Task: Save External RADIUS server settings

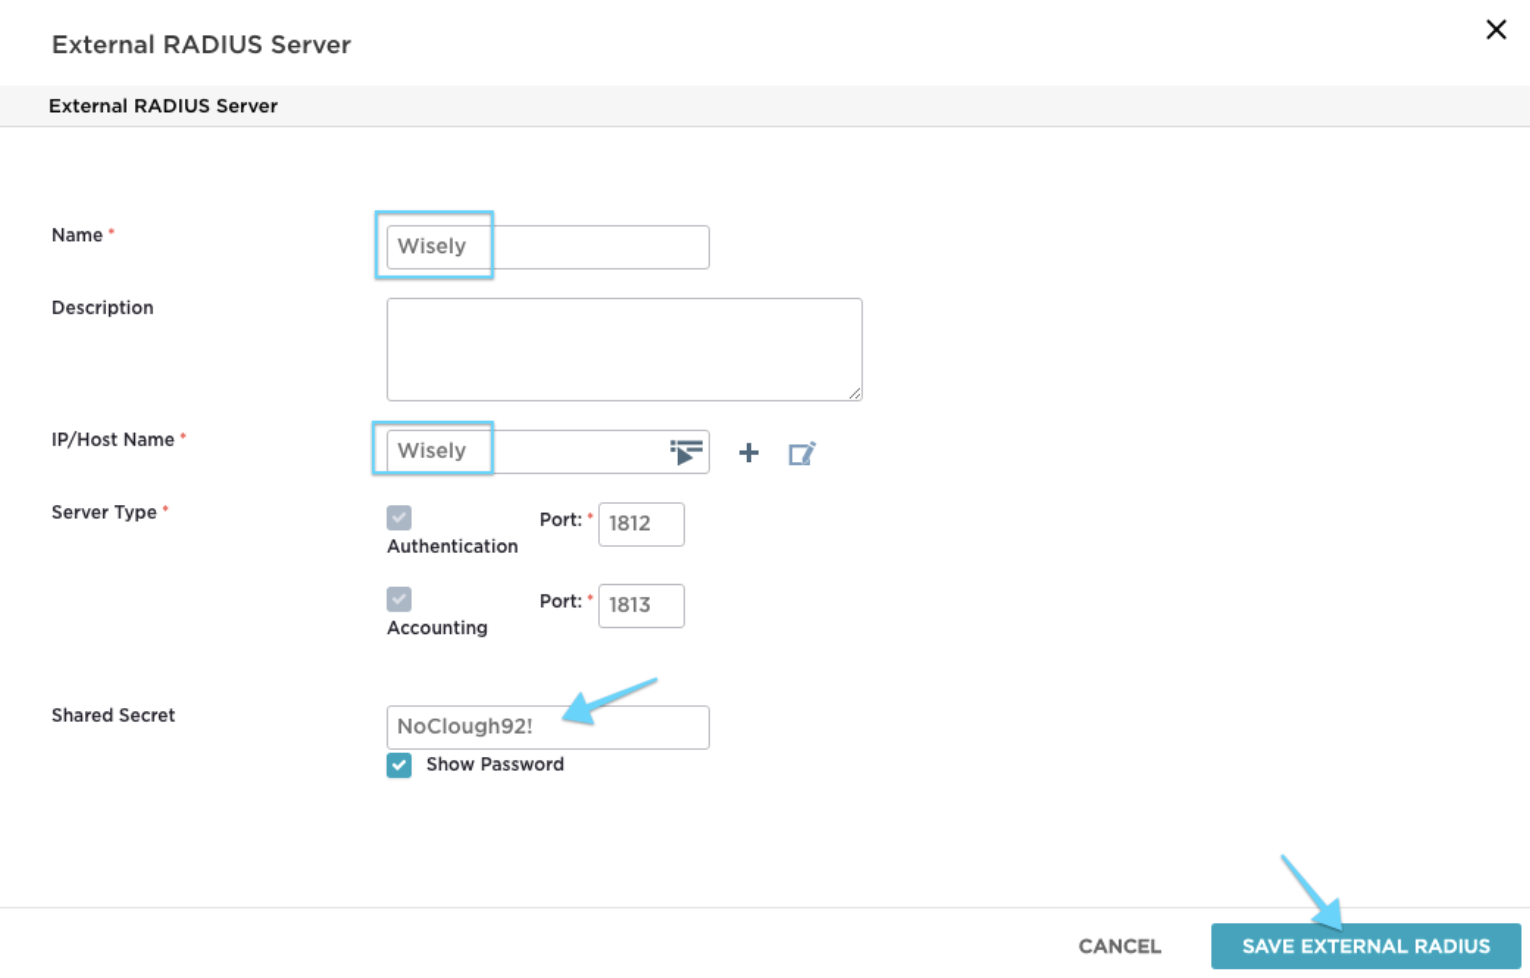Action: tap(1366, 946)
